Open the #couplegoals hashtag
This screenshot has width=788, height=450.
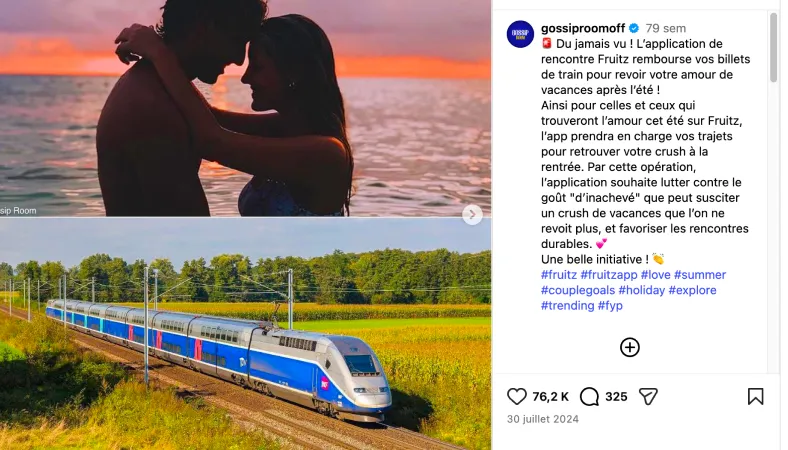pyautogui.click(x=577, y=291)
